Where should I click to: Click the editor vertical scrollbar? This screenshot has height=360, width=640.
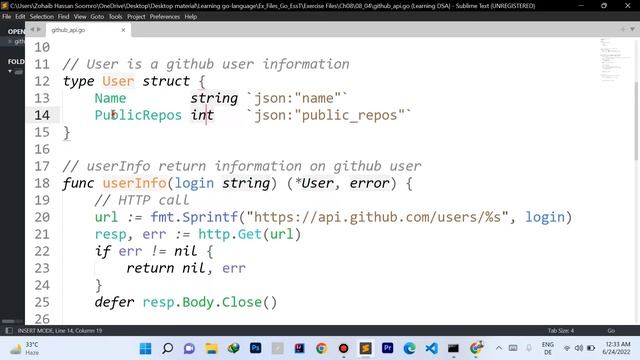(x=637, y=121)
